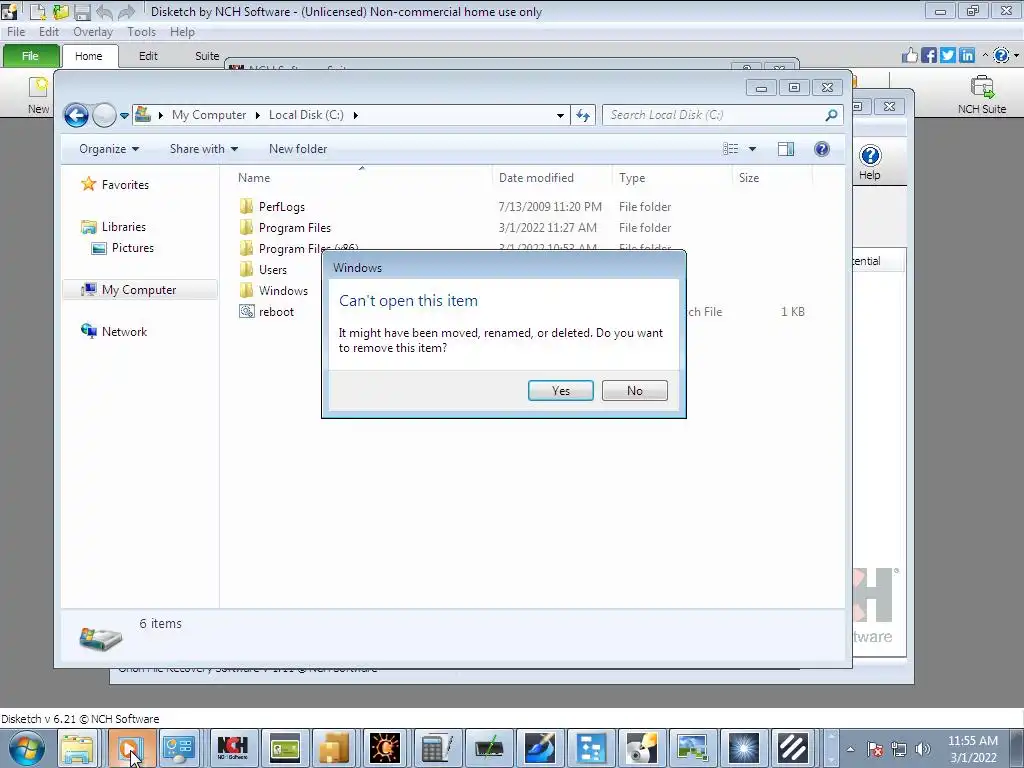Switch to the Home ribbon tab
The image size is (1024, 768).
coord(89,56)
